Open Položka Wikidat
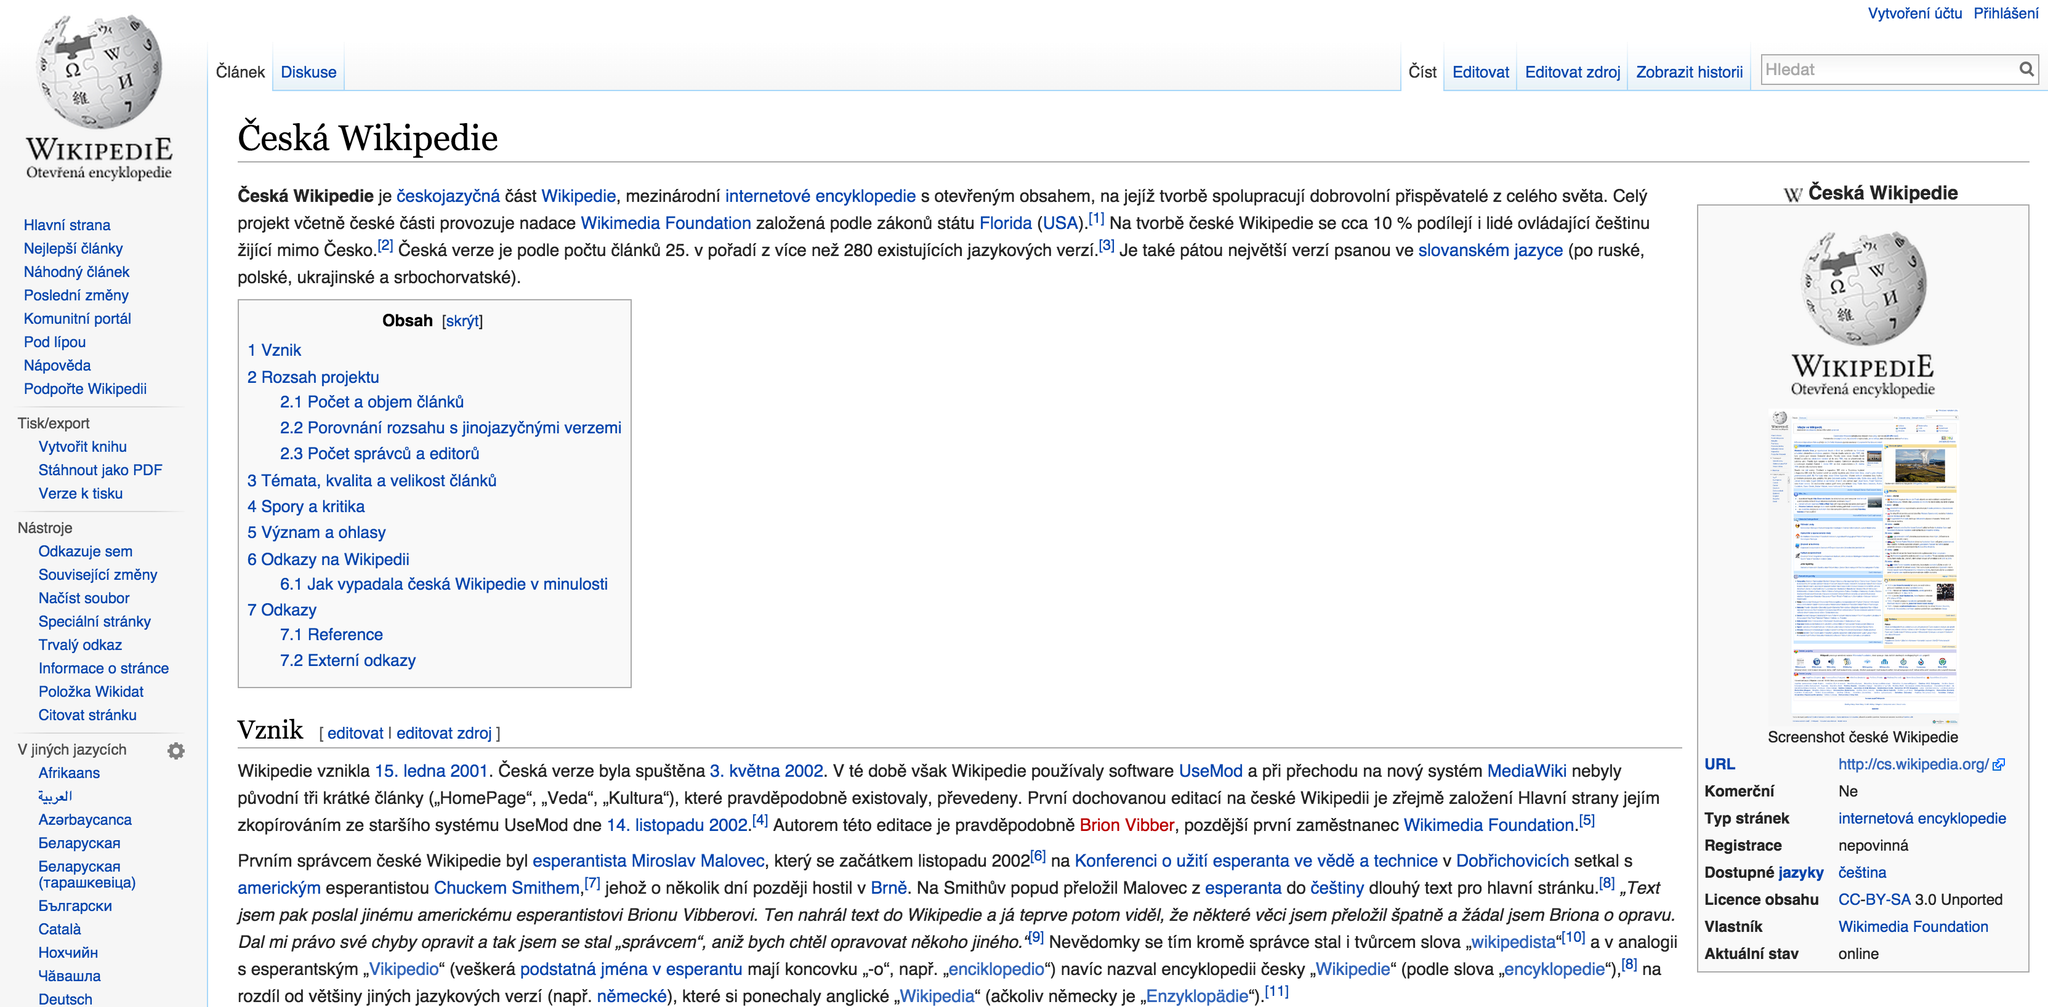 pos(91,692)
